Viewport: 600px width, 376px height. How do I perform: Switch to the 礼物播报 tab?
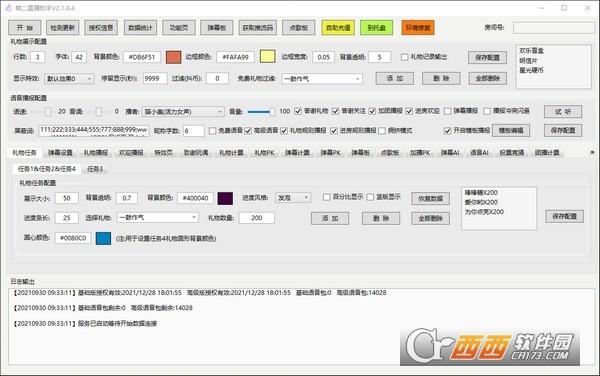[x=96, y=153]
